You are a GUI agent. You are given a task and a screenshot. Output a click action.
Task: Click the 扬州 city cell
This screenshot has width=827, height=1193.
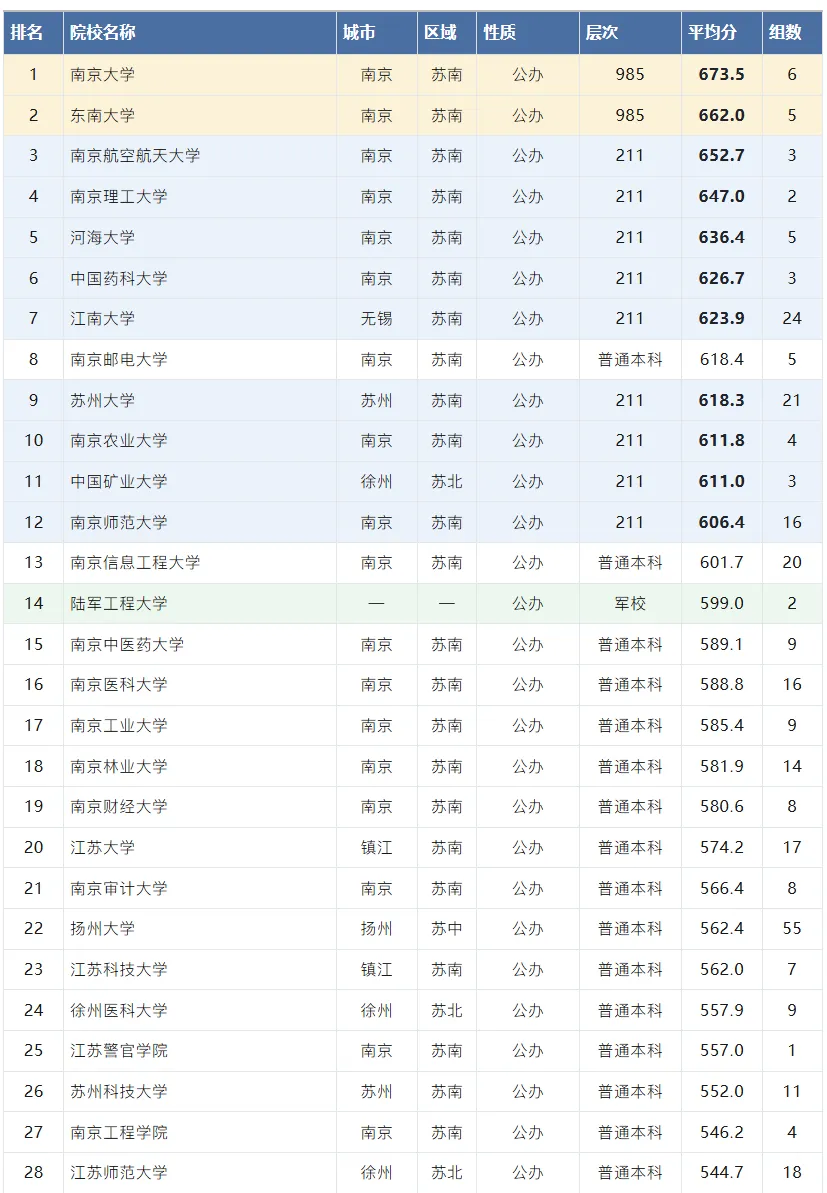(377, 929)
